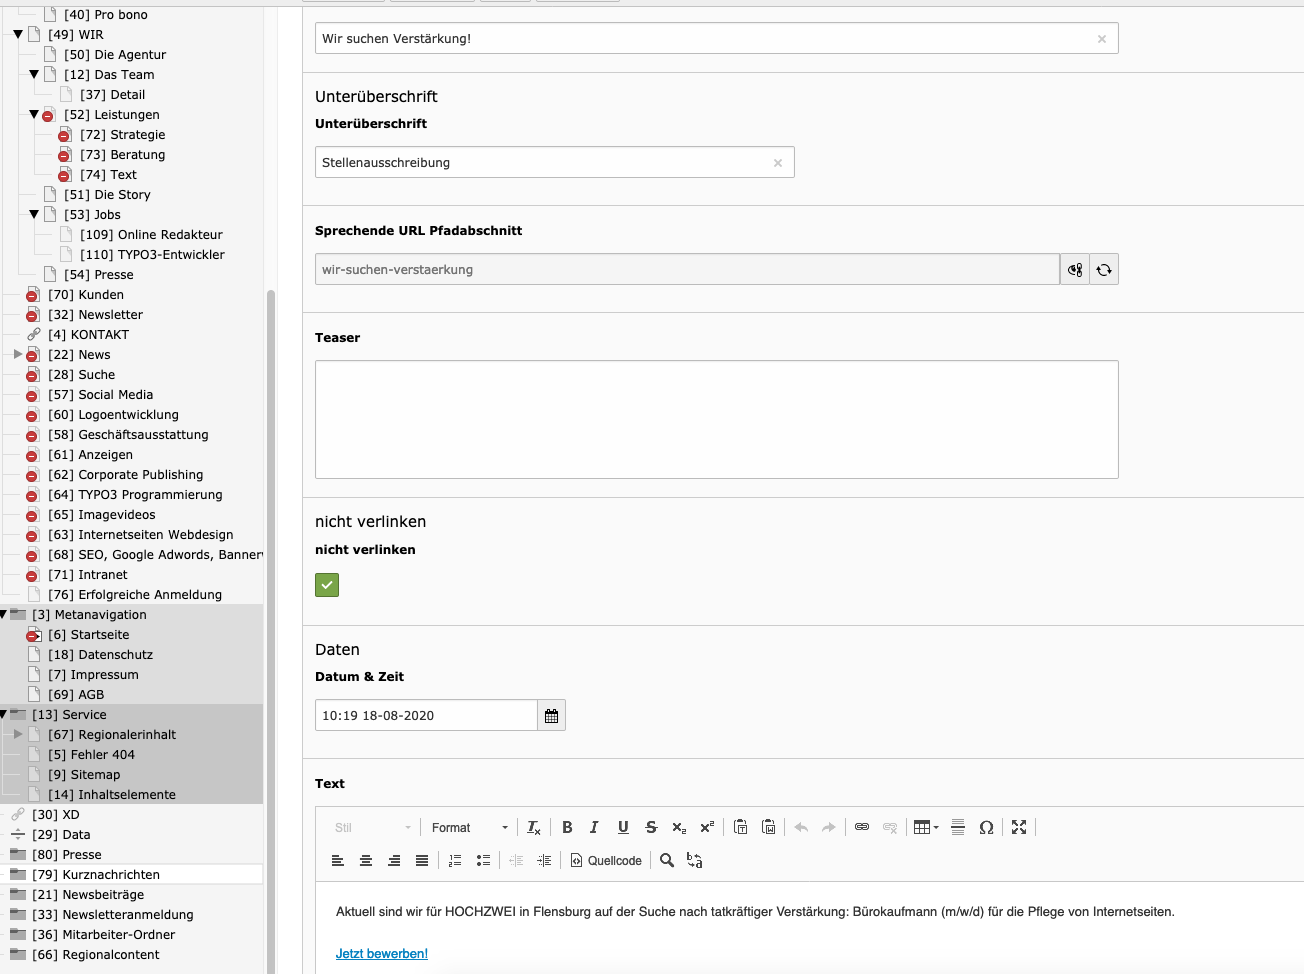1304x974 pixels.
Task: Open the Format dropdown in the editor
Action: click(469, 827)
